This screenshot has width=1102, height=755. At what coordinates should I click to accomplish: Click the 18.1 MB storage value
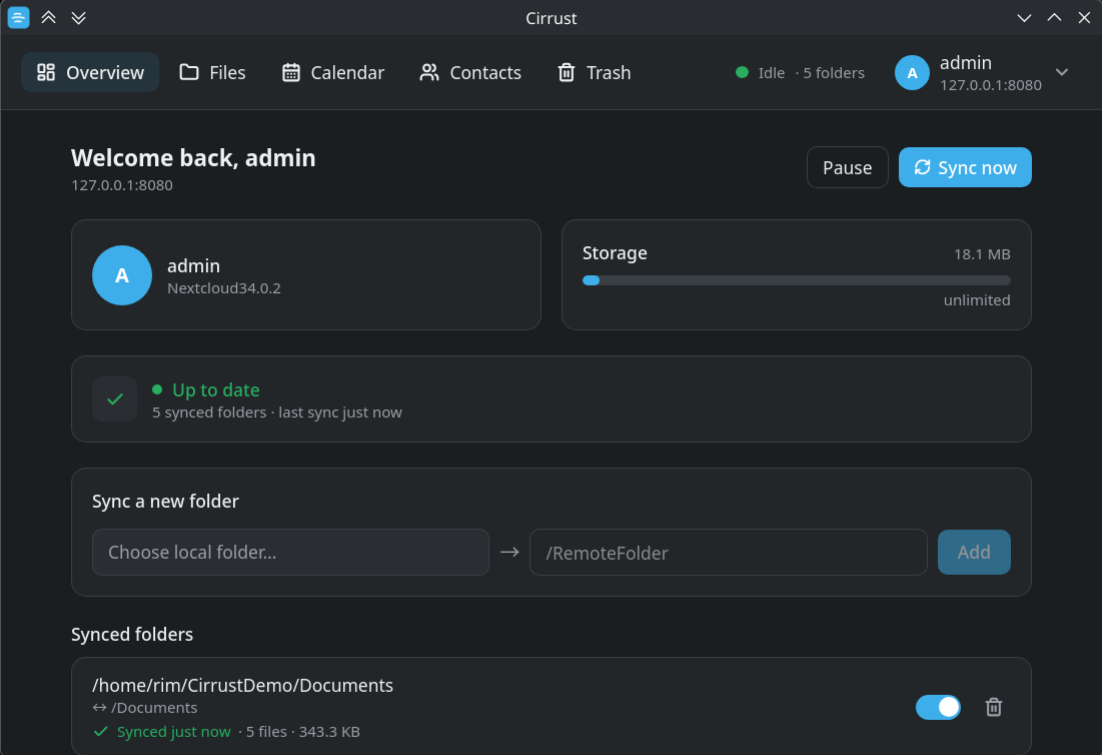[982, 254]
